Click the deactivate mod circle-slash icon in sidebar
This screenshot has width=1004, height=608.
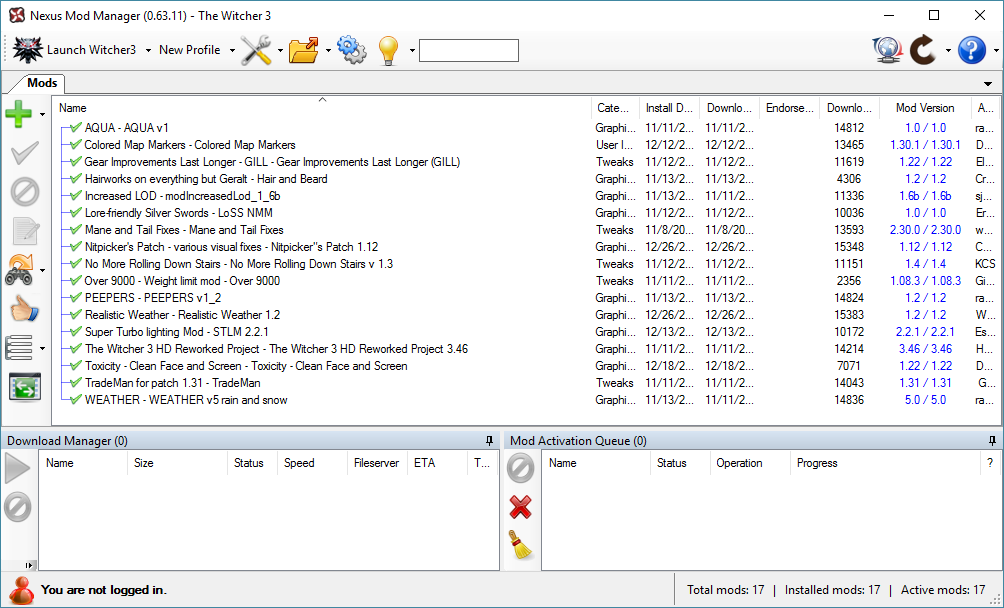(x=24, y=192)
